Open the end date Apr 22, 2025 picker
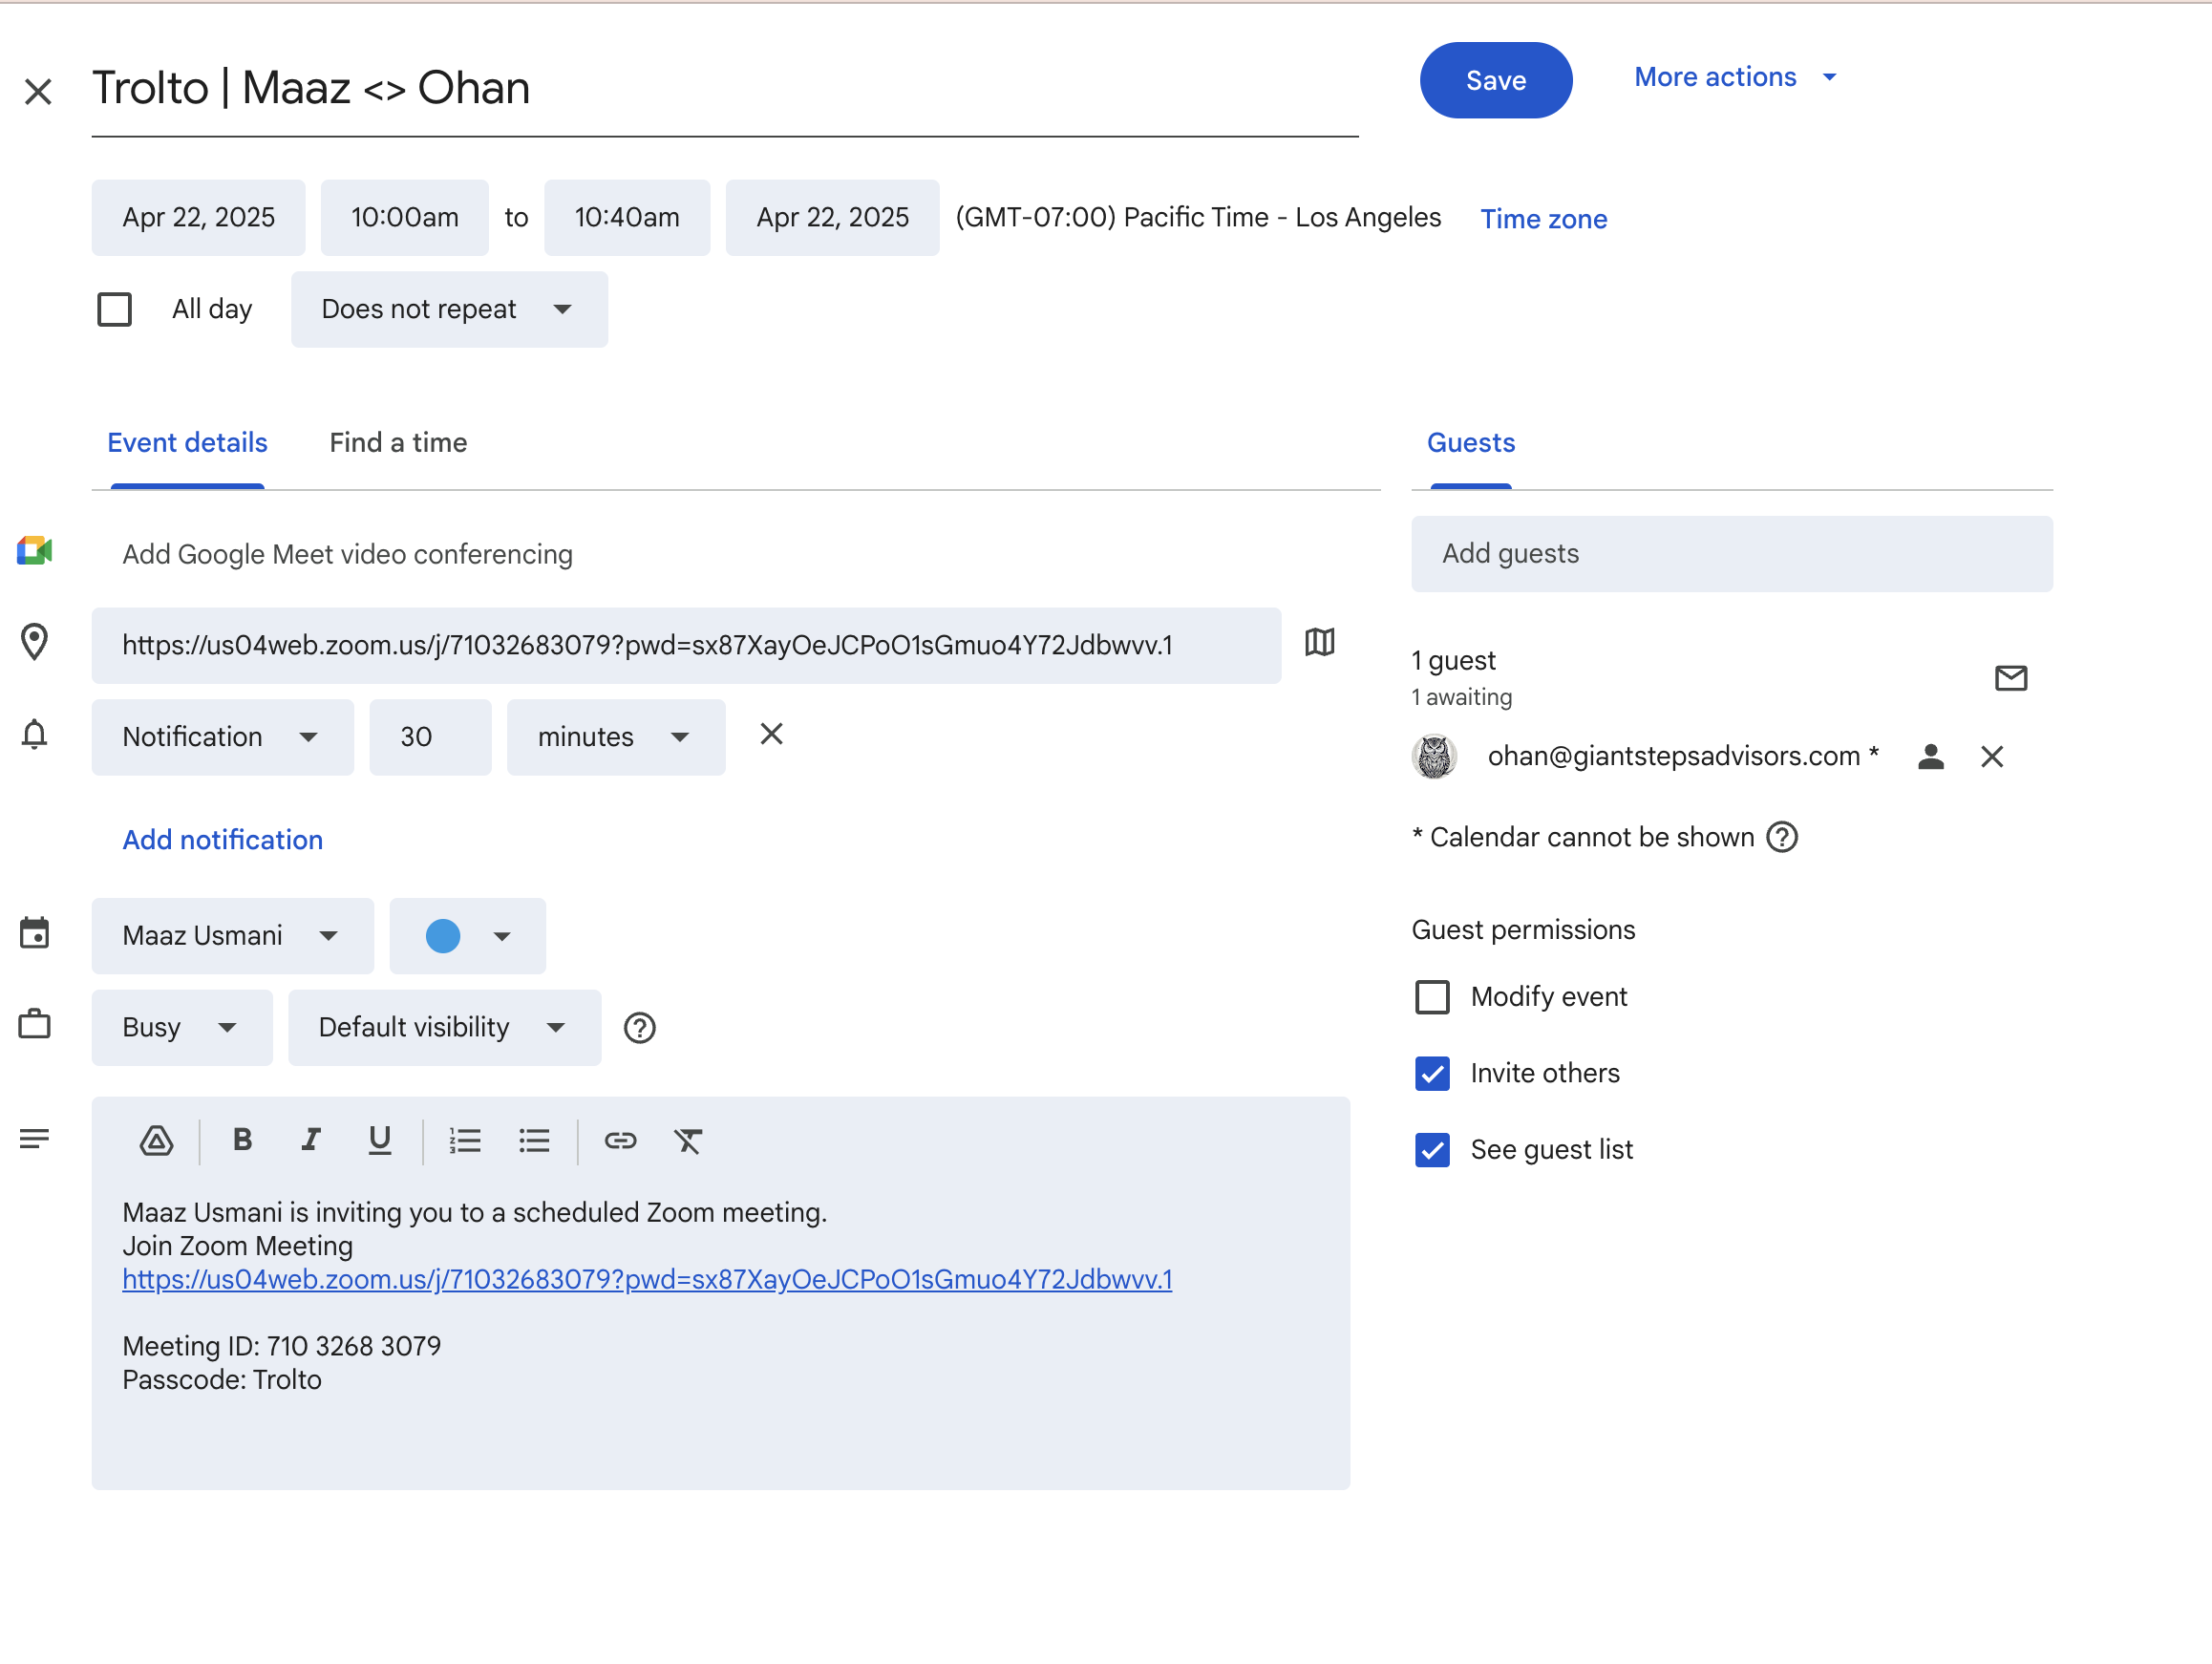 pyautogui.click(x=832, y=218)
